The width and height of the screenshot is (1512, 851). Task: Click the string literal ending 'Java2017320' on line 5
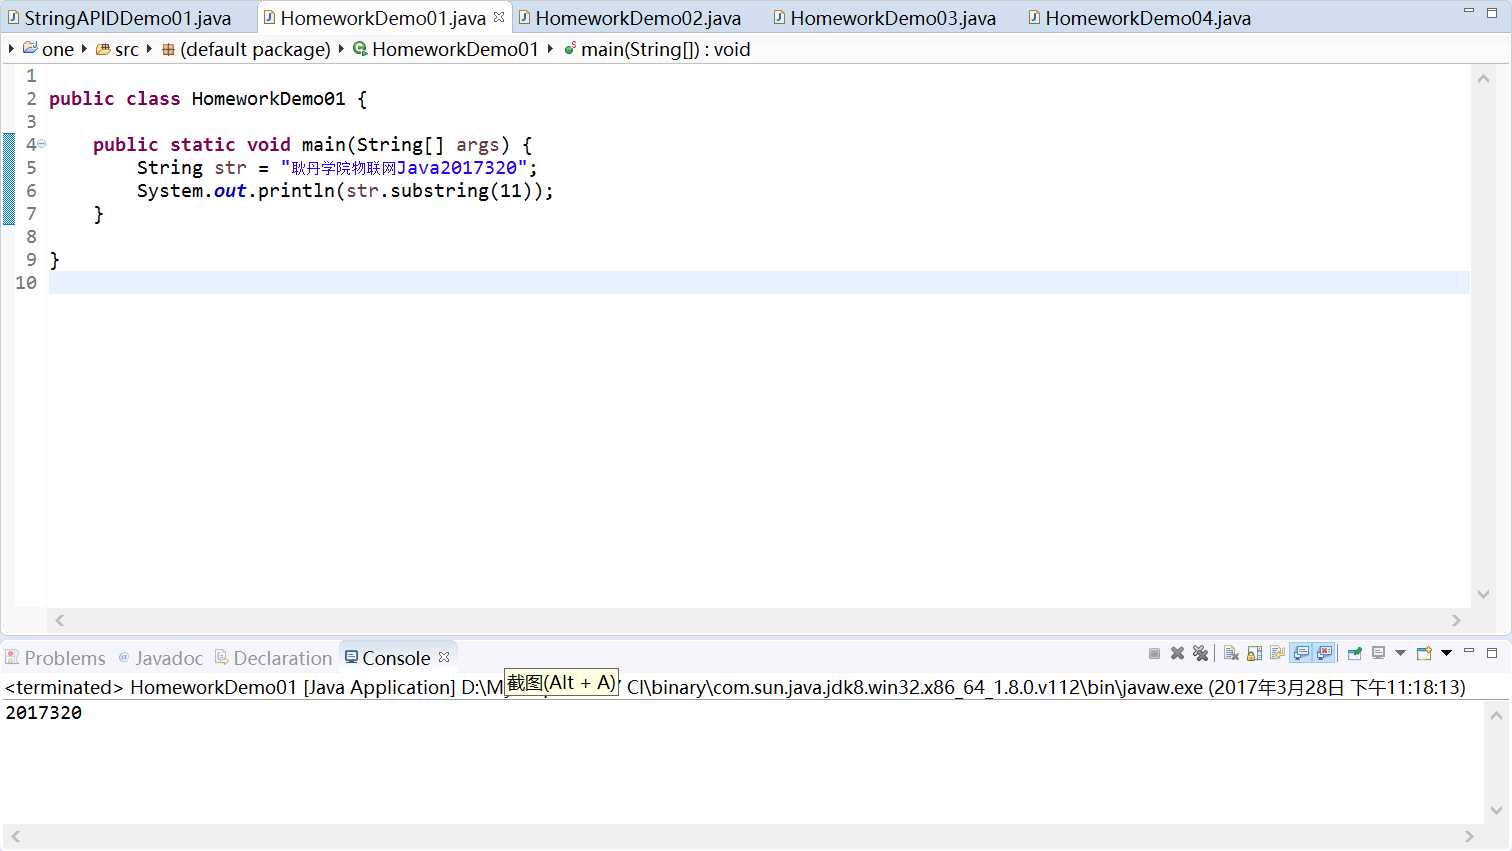404,167
